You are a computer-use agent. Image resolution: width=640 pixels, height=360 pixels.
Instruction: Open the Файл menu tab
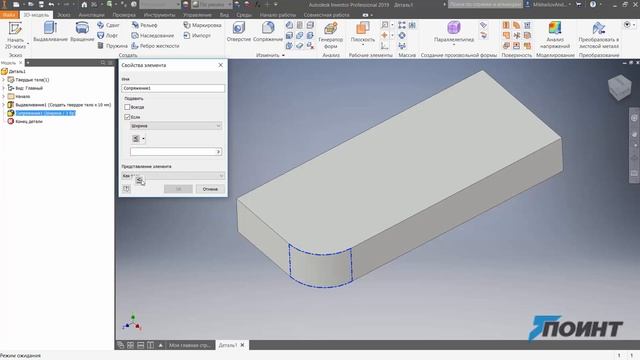point(9,15)
